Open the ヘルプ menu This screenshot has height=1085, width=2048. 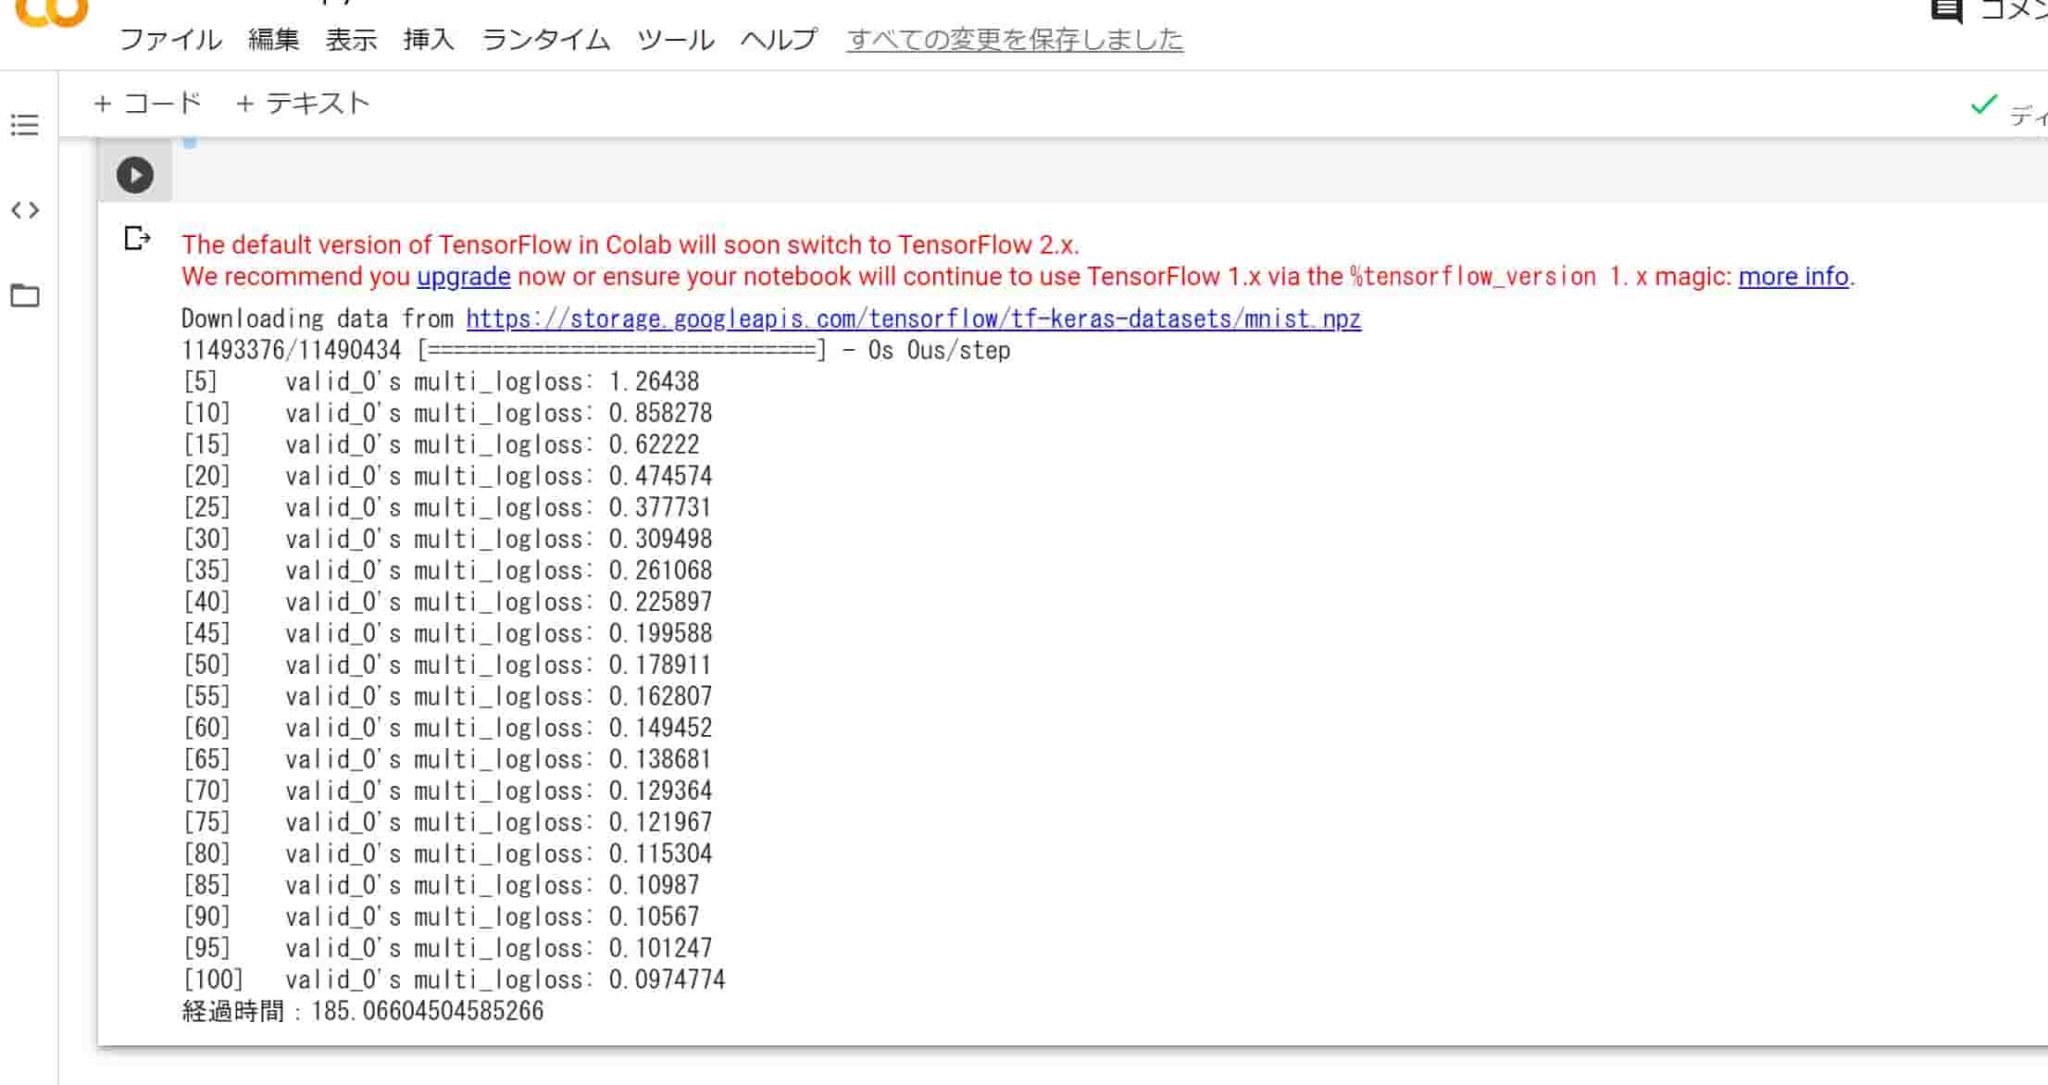click(777, 40)
